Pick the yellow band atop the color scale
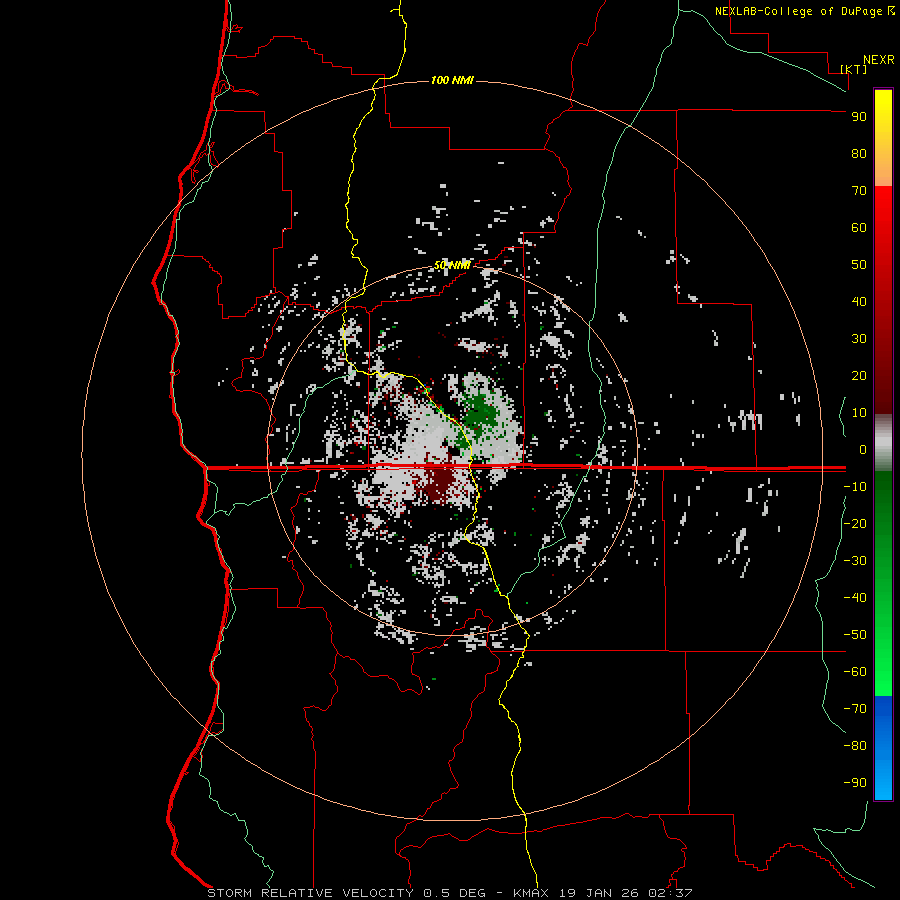900x900 pixels. (x=883, y=138)
